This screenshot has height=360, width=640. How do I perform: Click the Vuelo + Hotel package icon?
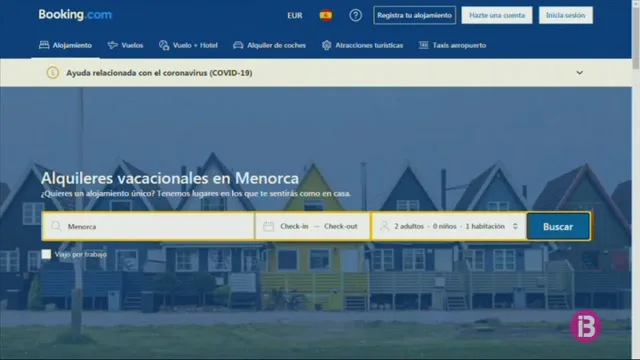click(x=164, y=45)
